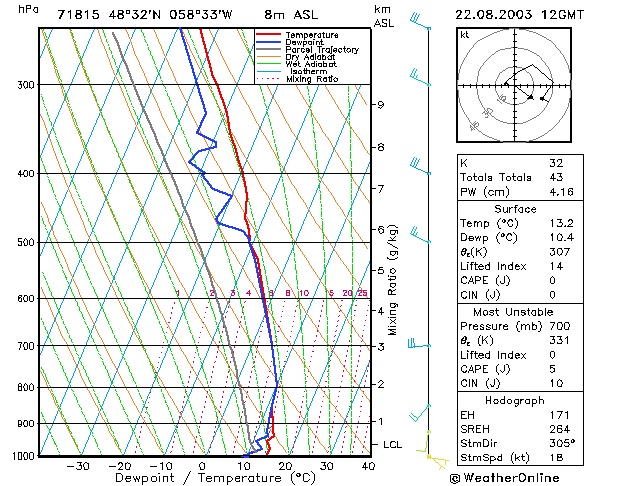
Task: Click the 'Mixing Ratio (g/kg)' vertical label
Action: (x=392, y=280)
